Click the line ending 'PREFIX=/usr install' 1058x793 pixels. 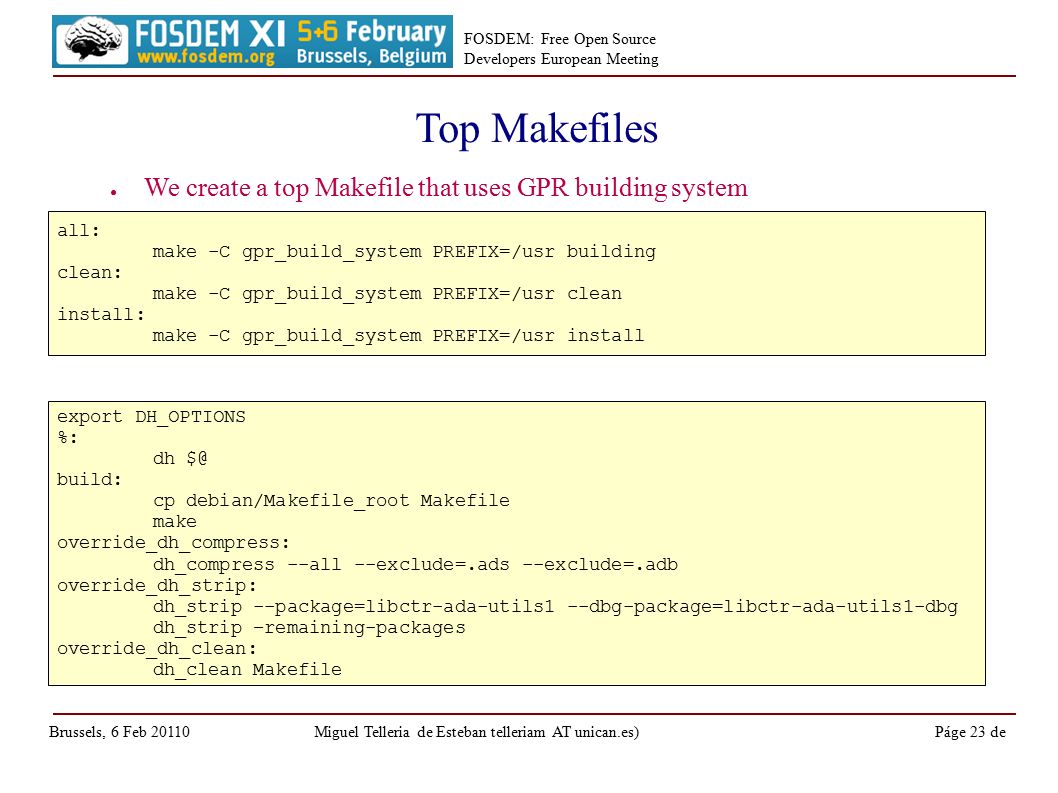tap(398, 336)
